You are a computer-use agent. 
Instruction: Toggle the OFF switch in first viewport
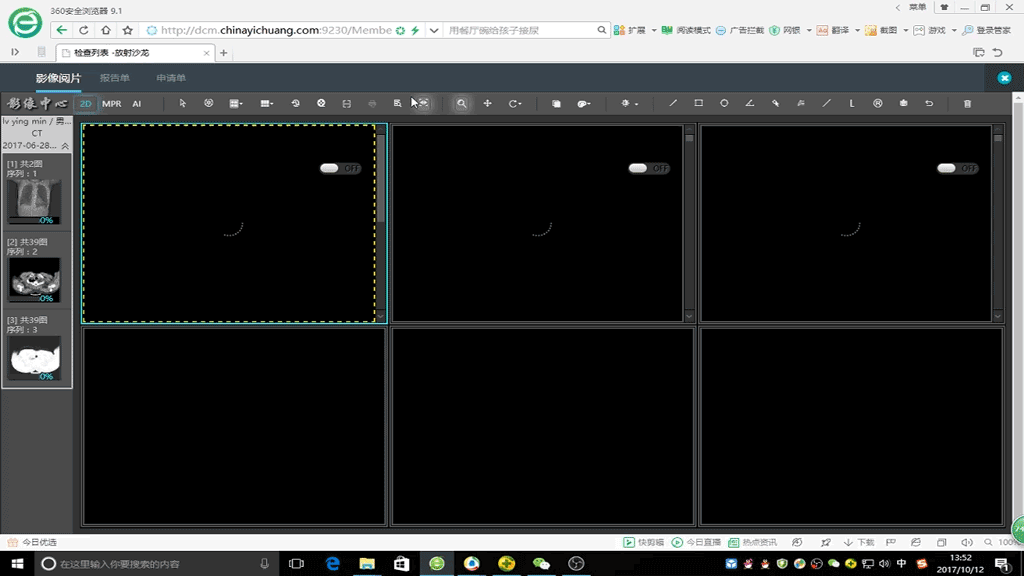point(340,168)
